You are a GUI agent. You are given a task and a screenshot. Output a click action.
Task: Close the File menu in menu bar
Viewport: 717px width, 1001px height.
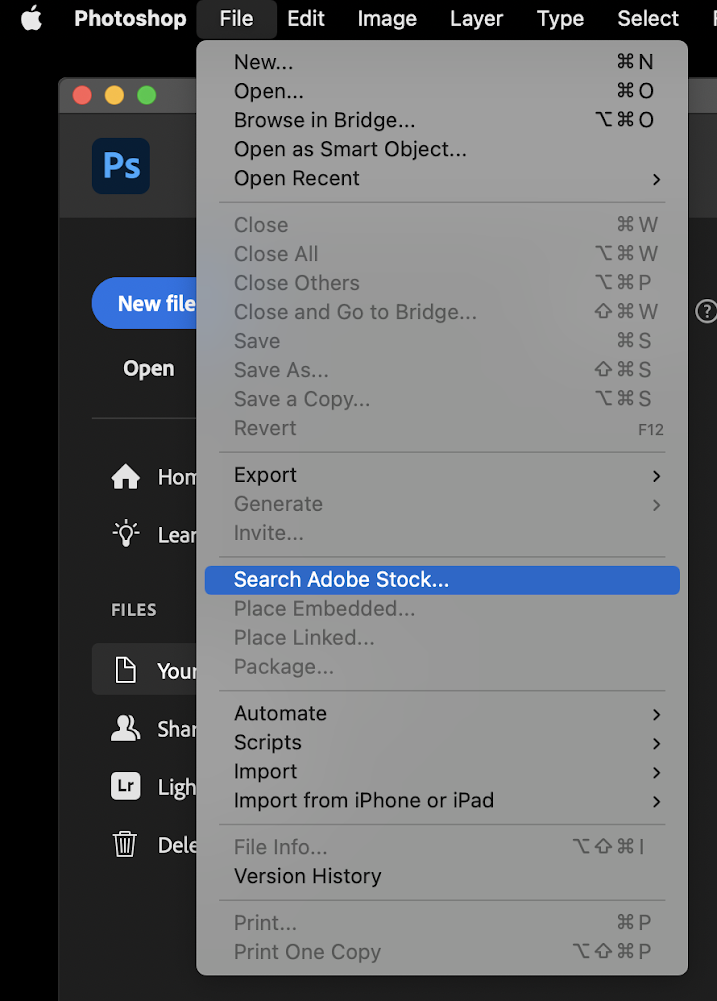point(236,19)
